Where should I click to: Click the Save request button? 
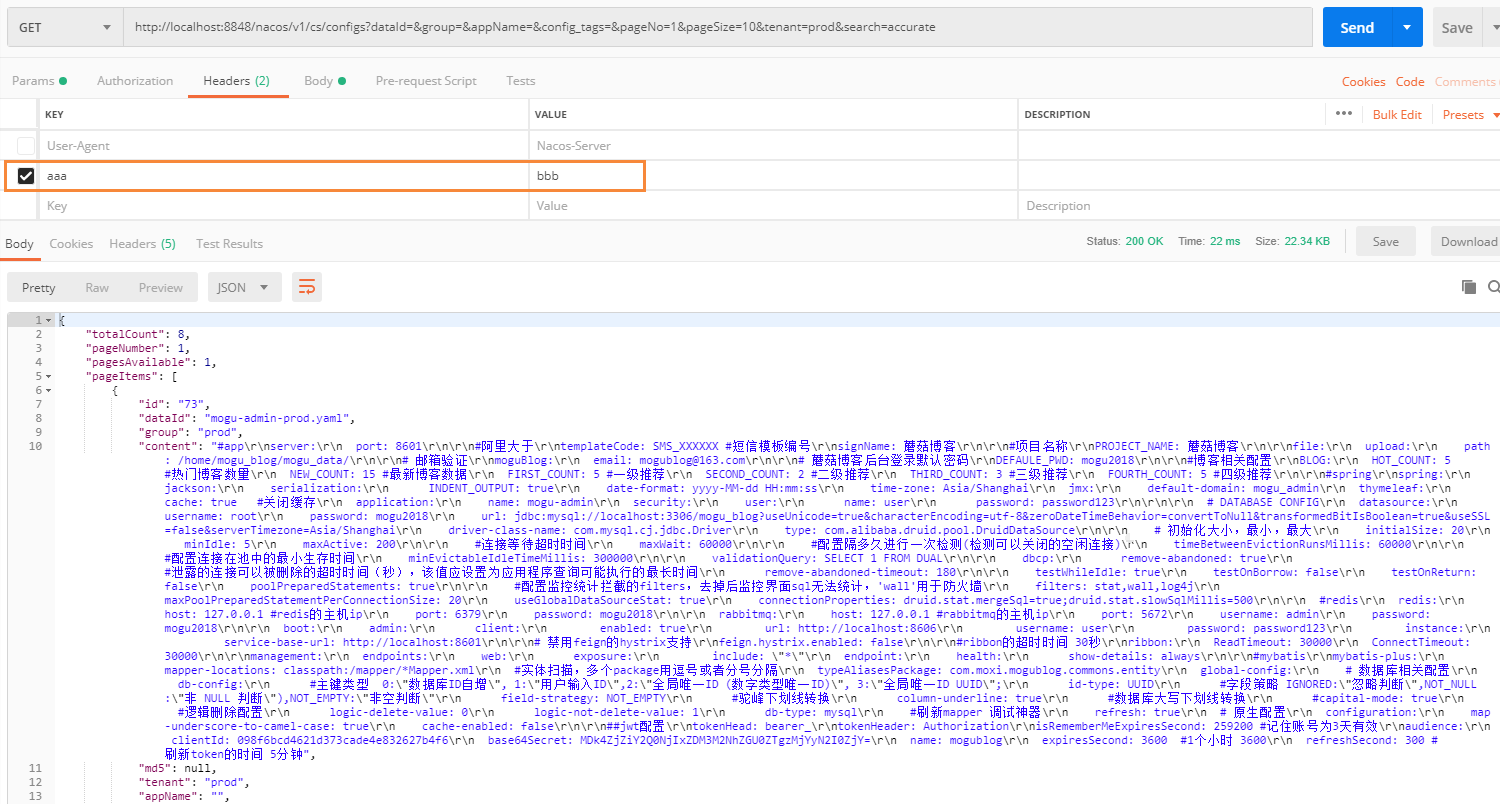(x=1456, y=28)
